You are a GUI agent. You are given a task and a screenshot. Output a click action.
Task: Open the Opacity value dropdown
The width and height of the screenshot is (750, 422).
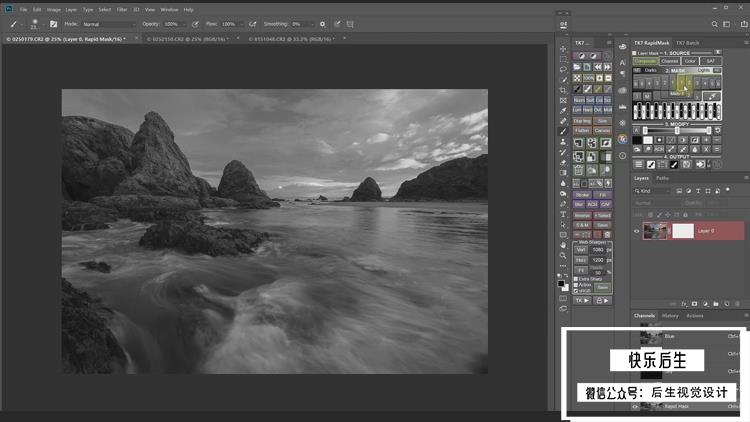(184, 24)
